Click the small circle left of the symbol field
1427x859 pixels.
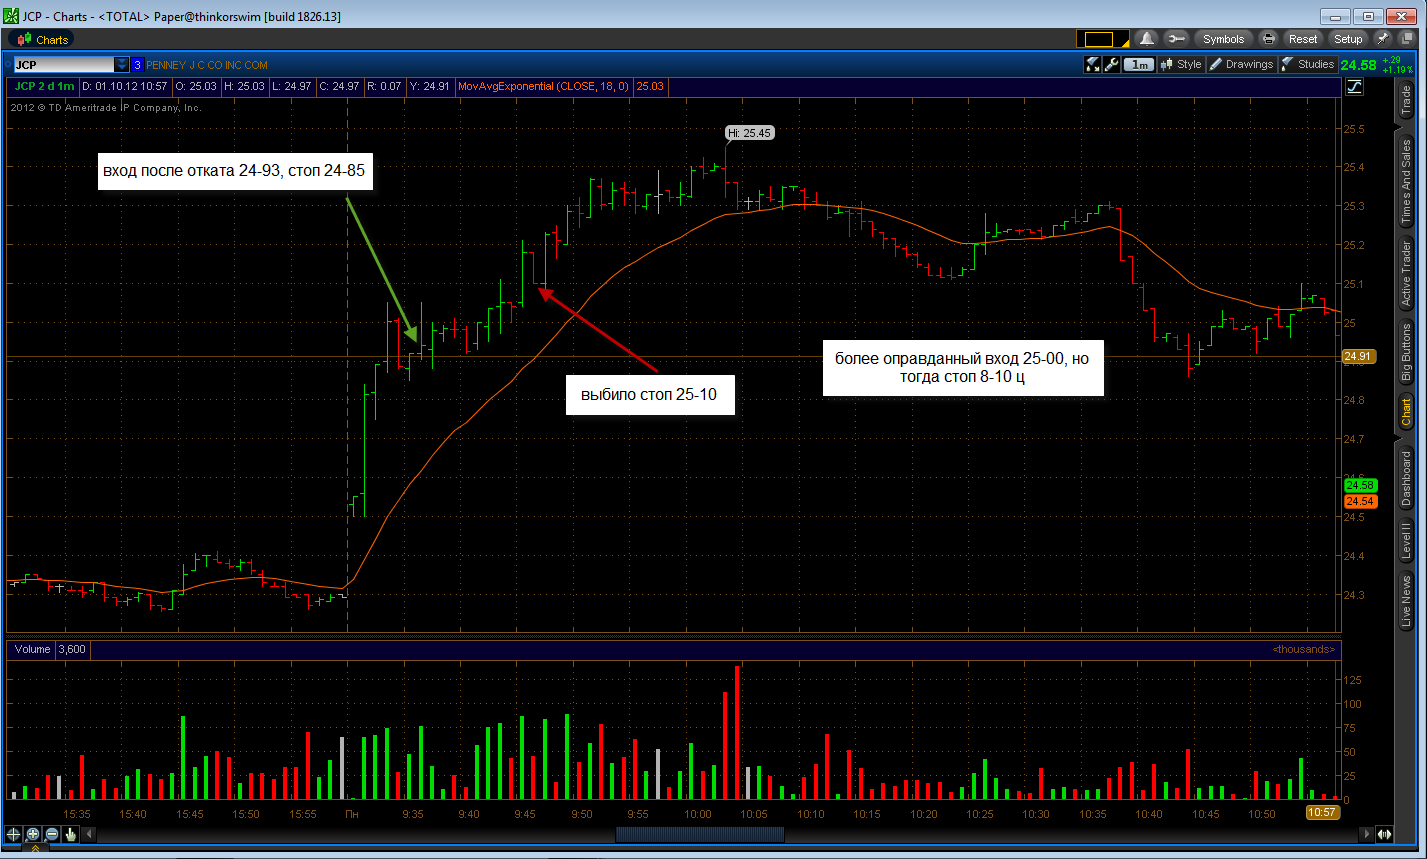[7, 64]
